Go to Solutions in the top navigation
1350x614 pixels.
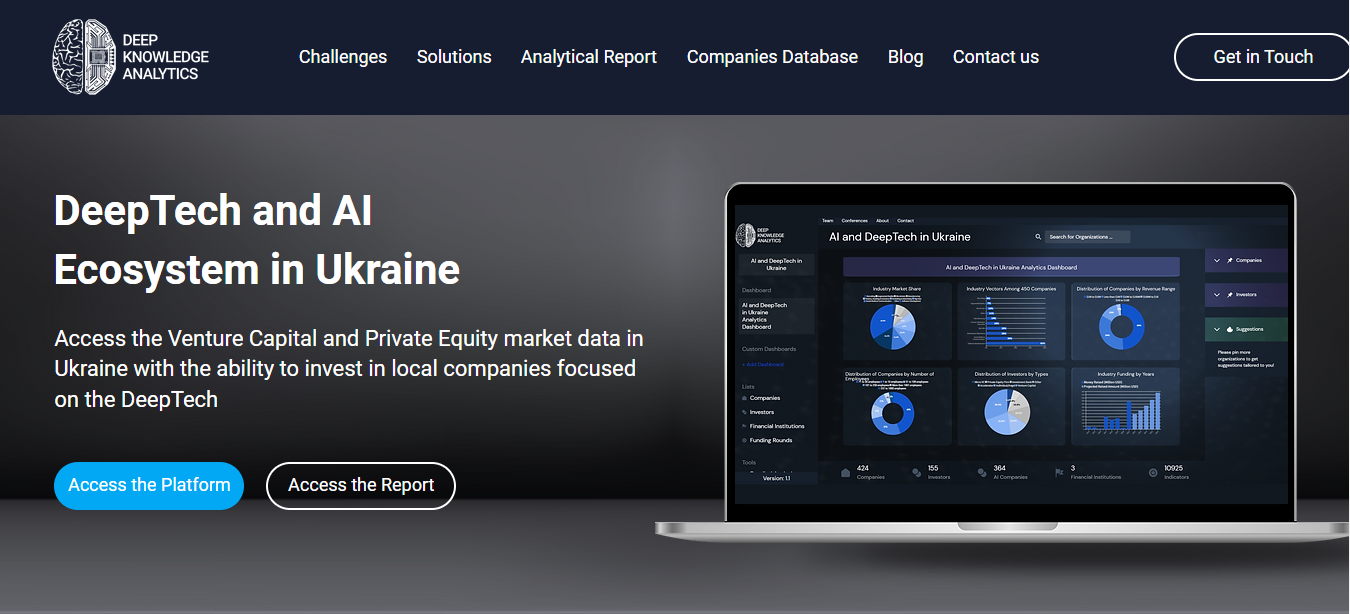(x=454, y=57)
